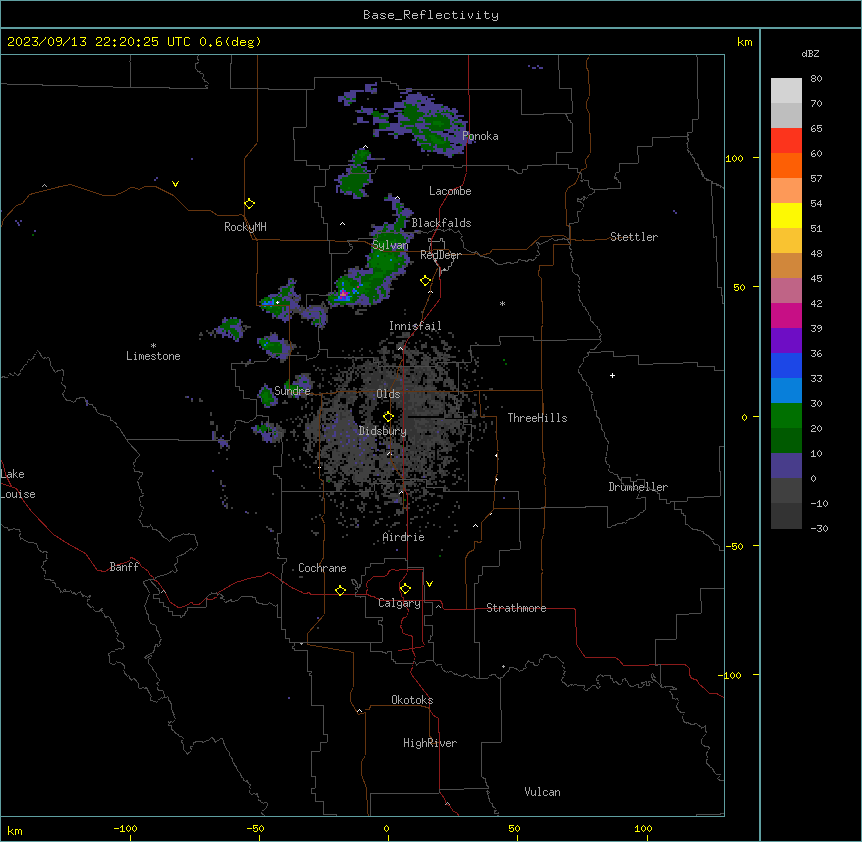Image resolution: width=862 pixels, height=842 pixels.
Task: Click the Strathmore town label
Action: (516, 608)
